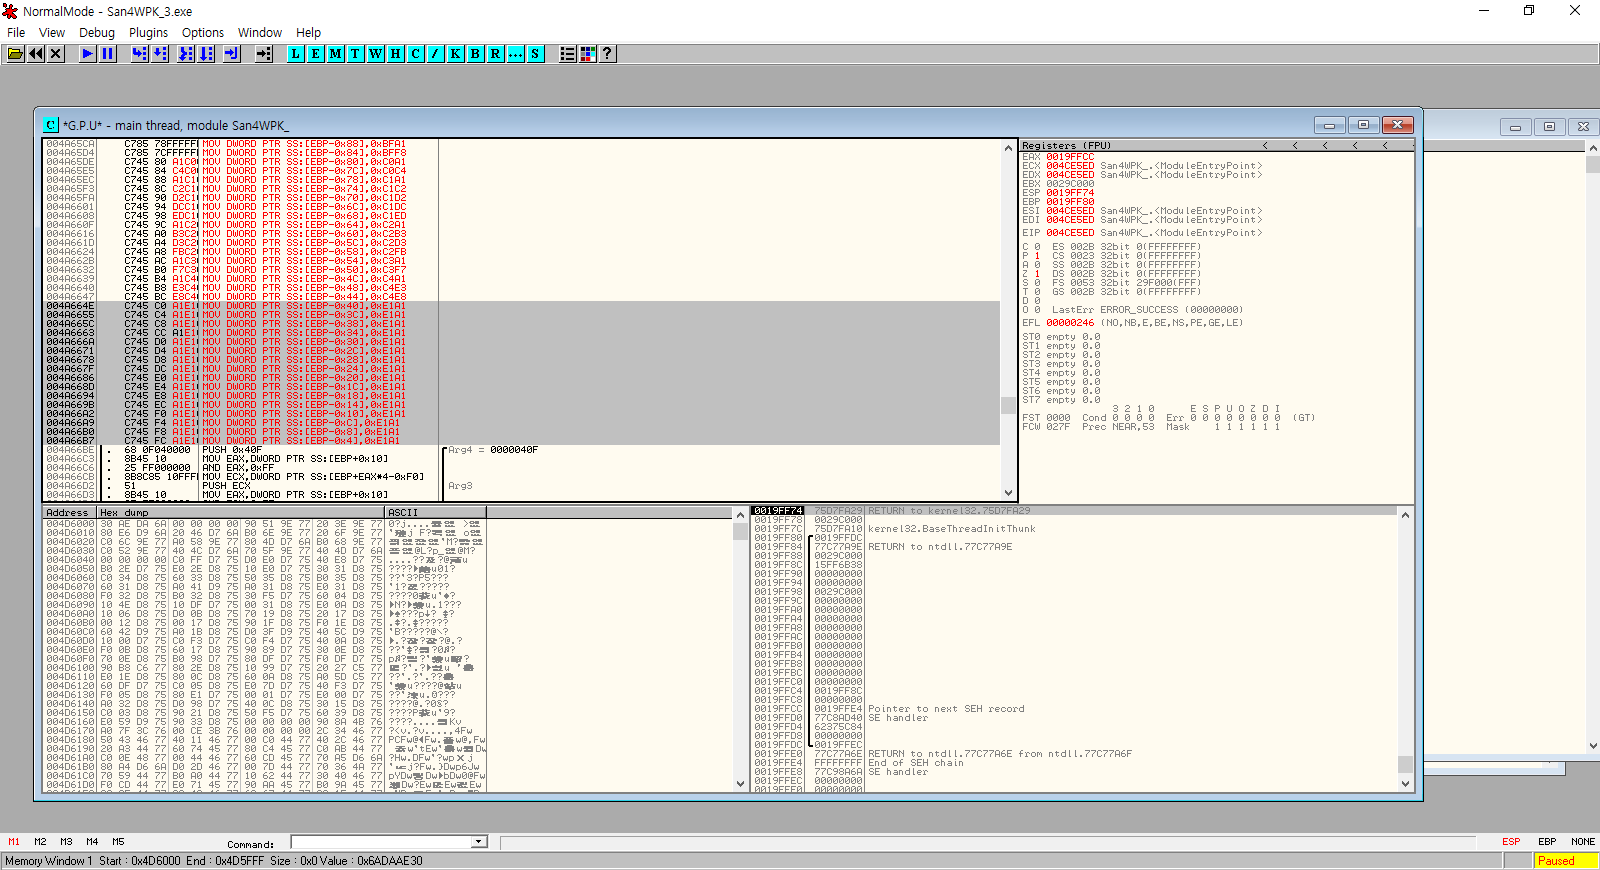Image resolution: width=1600 pixels, height=870 pixels.
Task: Click the Trace into toolbar icon
Action: click(x=186, y=54)
